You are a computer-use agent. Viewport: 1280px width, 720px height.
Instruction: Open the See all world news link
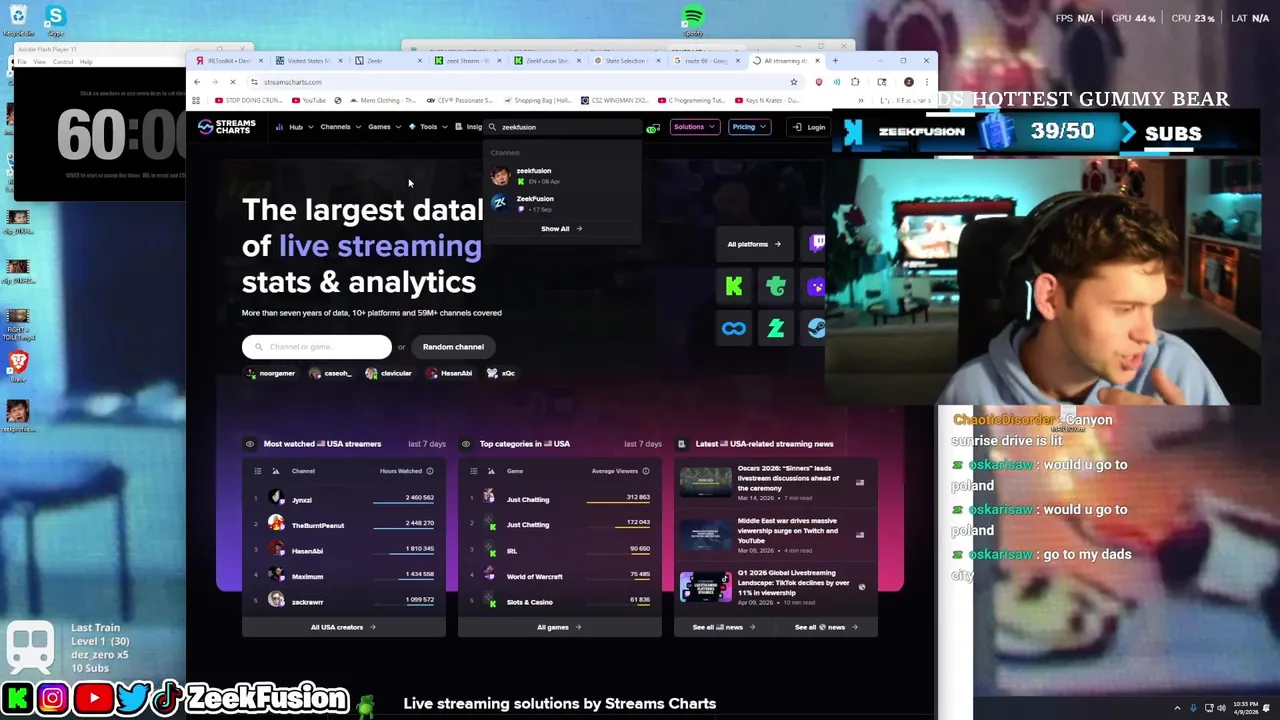point(826,627)
